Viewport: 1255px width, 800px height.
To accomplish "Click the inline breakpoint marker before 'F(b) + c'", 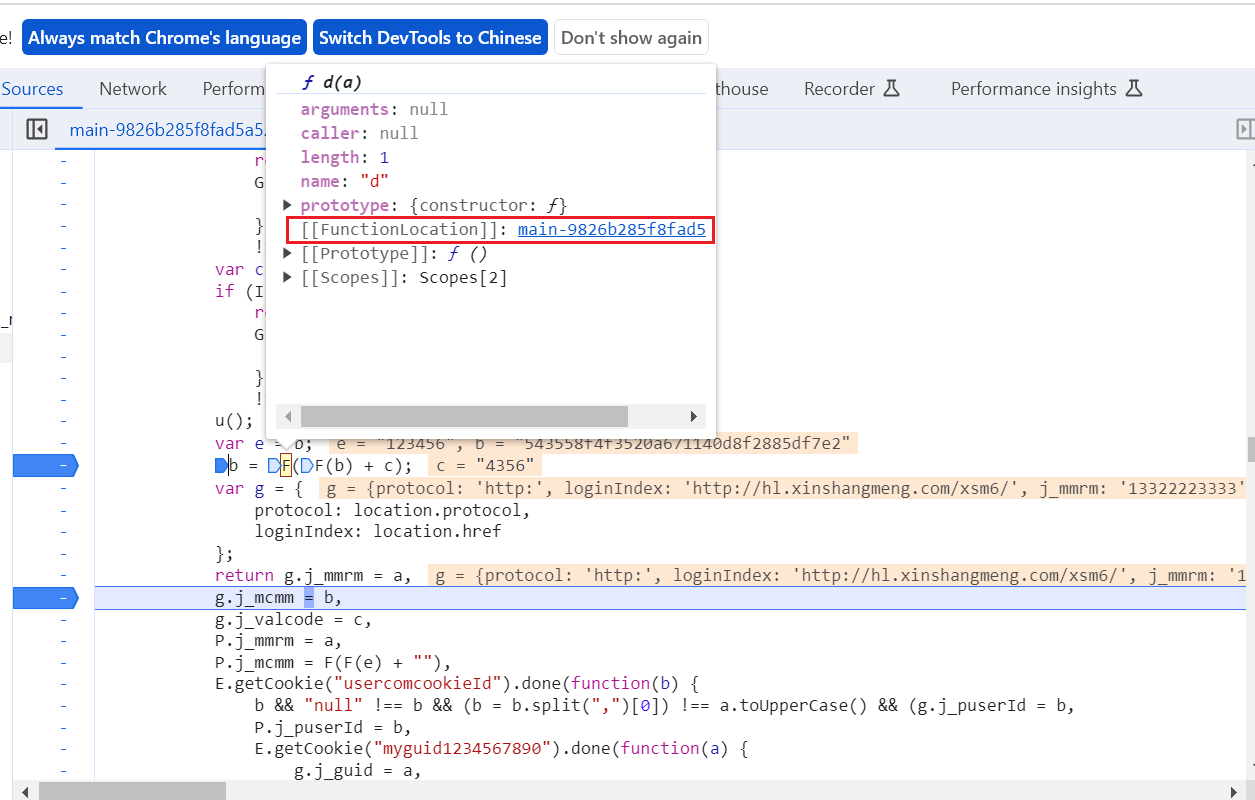I will 307,466.
